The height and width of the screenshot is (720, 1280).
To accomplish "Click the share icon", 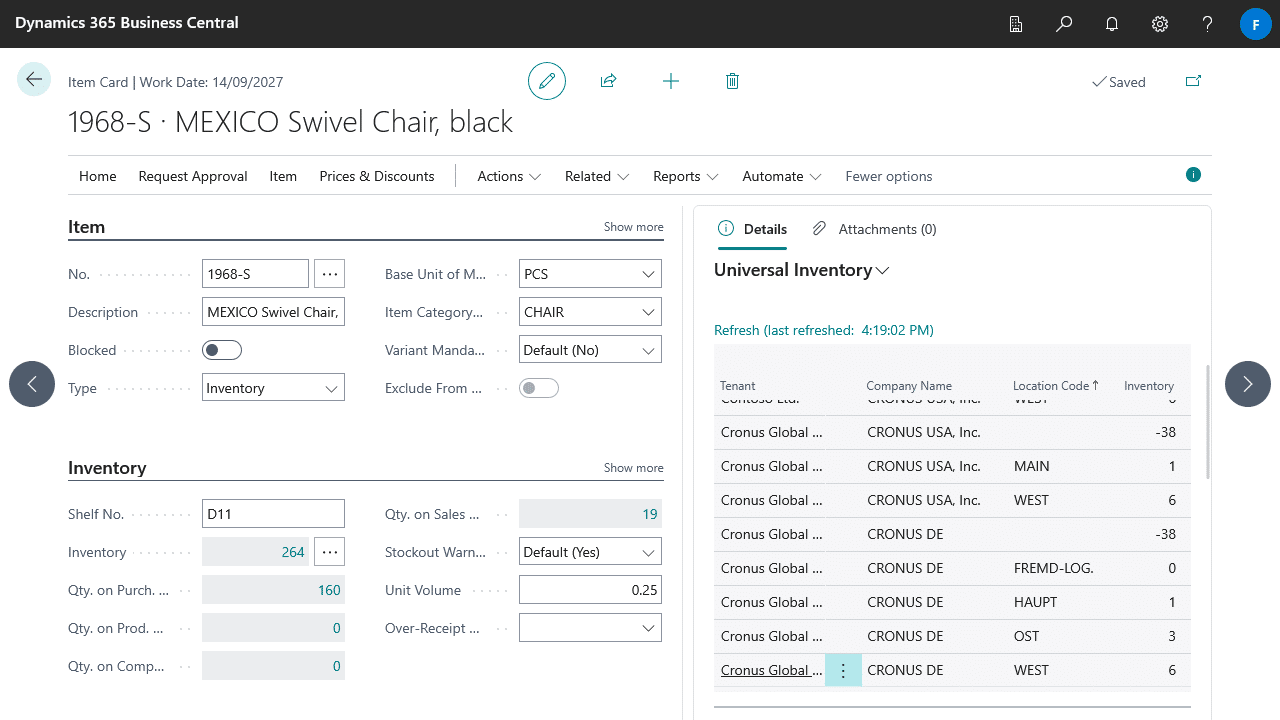I will pyautogui.click(x=608, y=81).
